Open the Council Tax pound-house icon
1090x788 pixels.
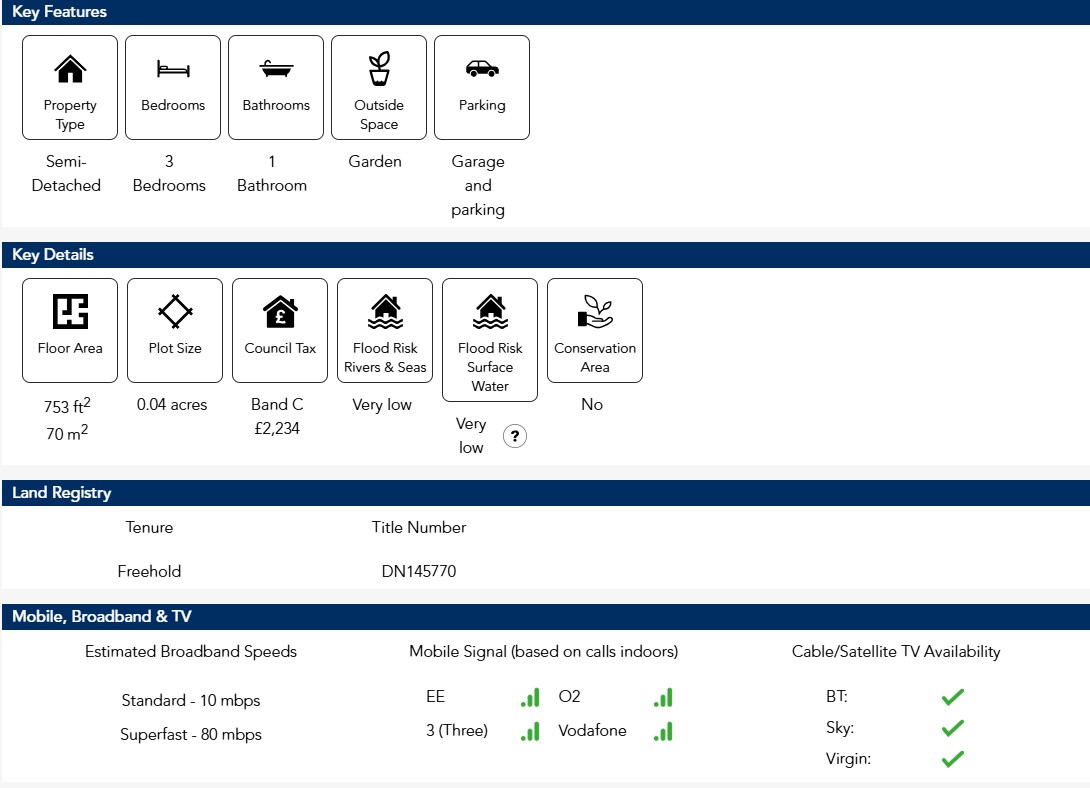click(280, 312)
